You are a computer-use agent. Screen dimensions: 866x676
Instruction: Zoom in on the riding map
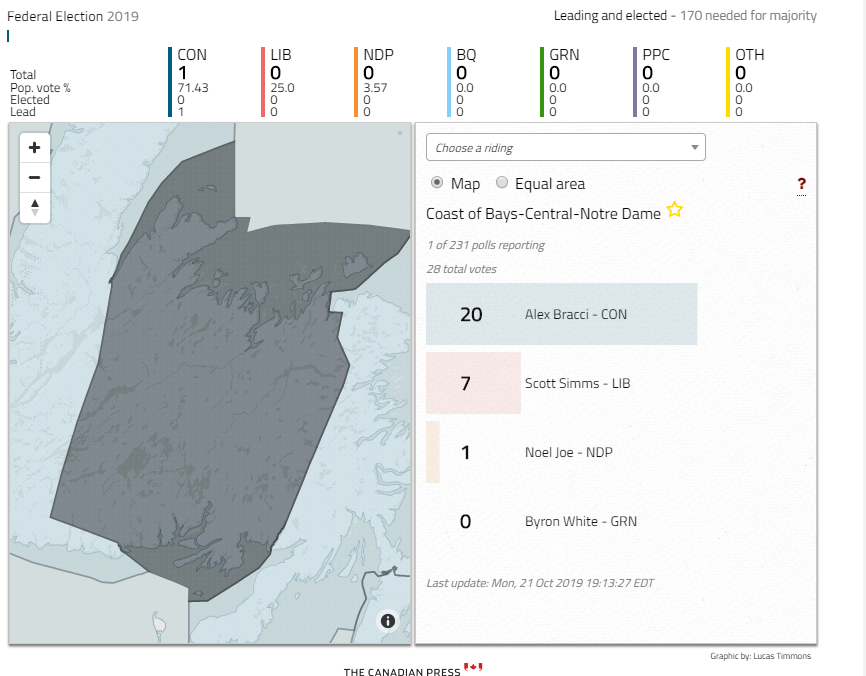(x=34, y=147)
